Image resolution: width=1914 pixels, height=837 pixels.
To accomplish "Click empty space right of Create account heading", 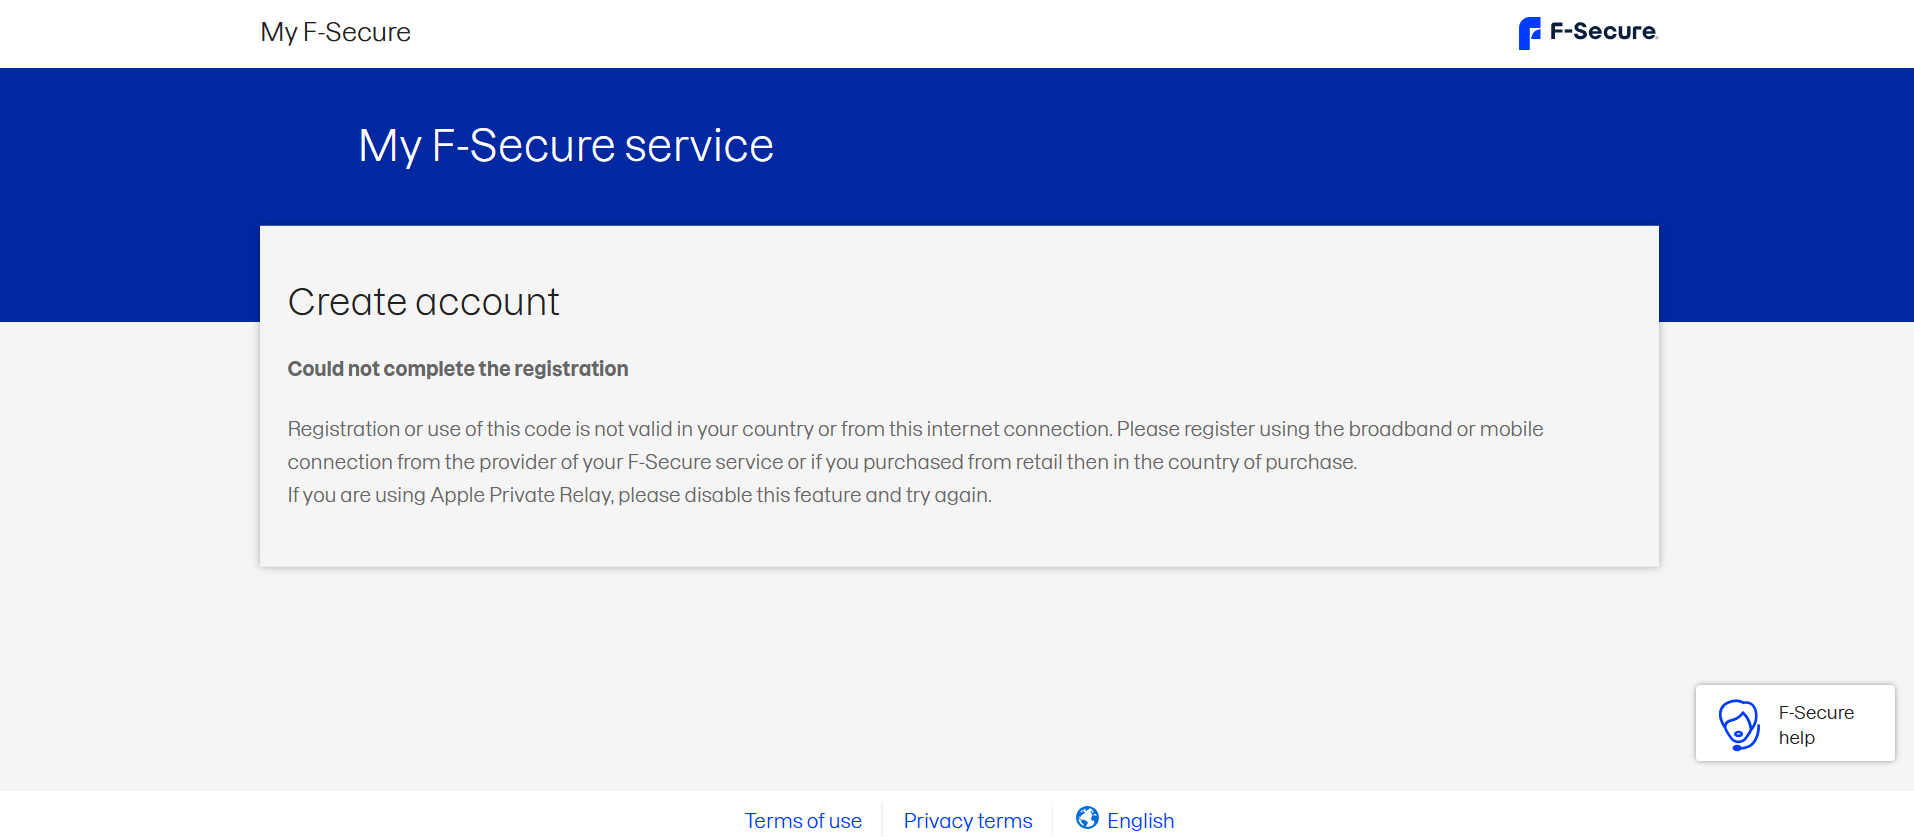I will [x=1100, y=302].
